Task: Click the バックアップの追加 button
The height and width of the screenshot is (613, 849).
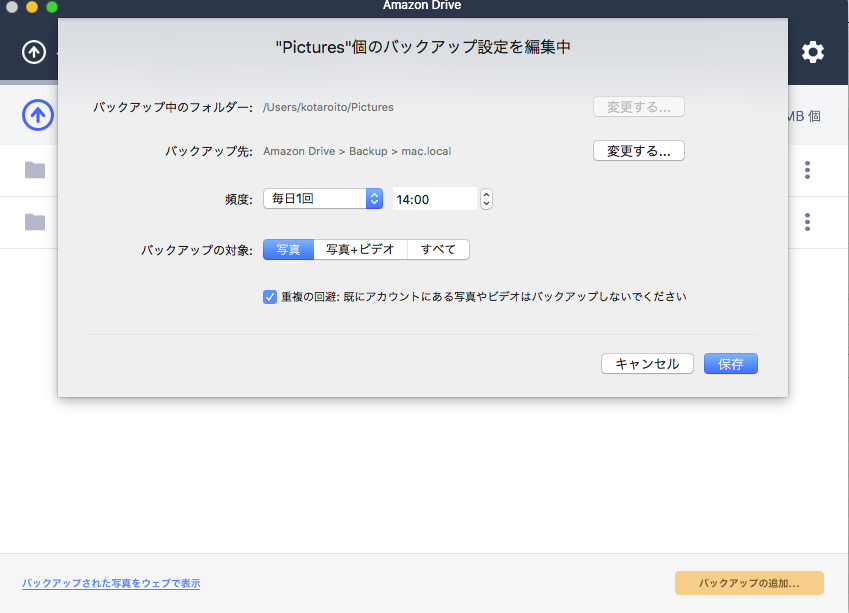Action: (x=750, y=582)
